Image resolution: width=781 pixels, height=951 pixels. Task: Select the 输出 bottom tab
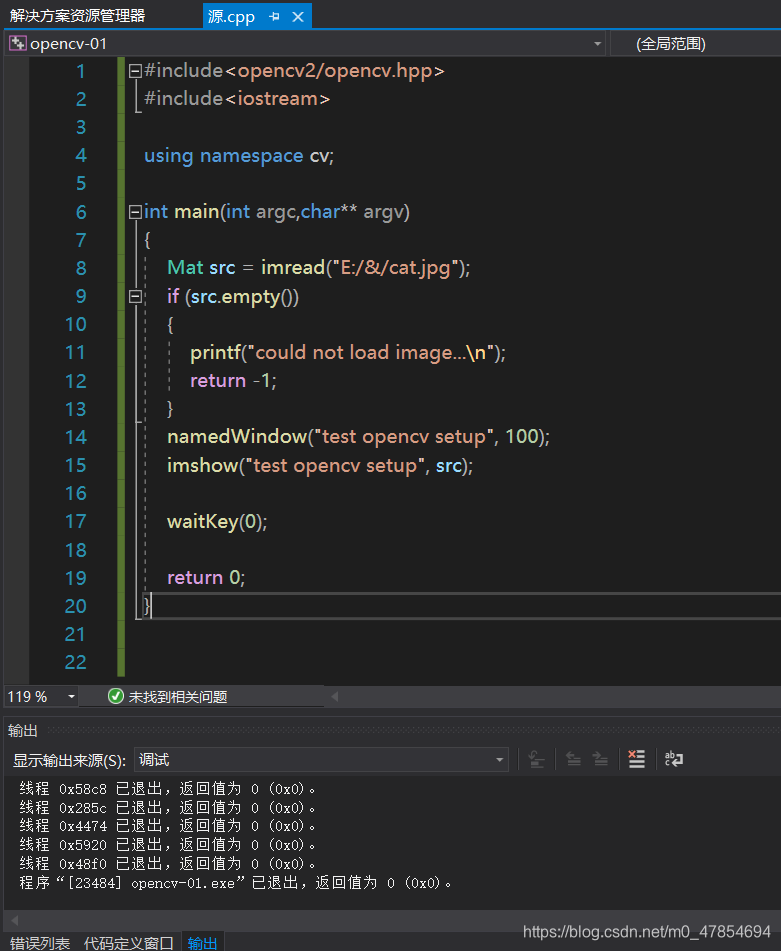pos(203,943)
